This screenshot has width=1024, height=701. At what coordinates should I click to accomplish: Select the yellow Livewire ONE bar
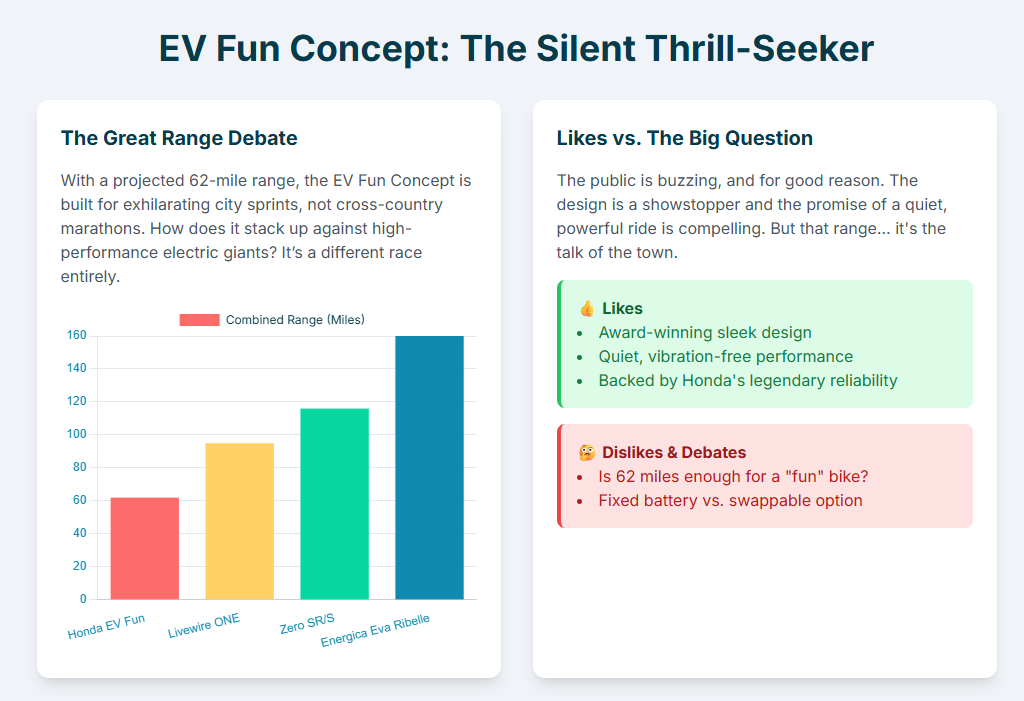click(x=240, y=521)
